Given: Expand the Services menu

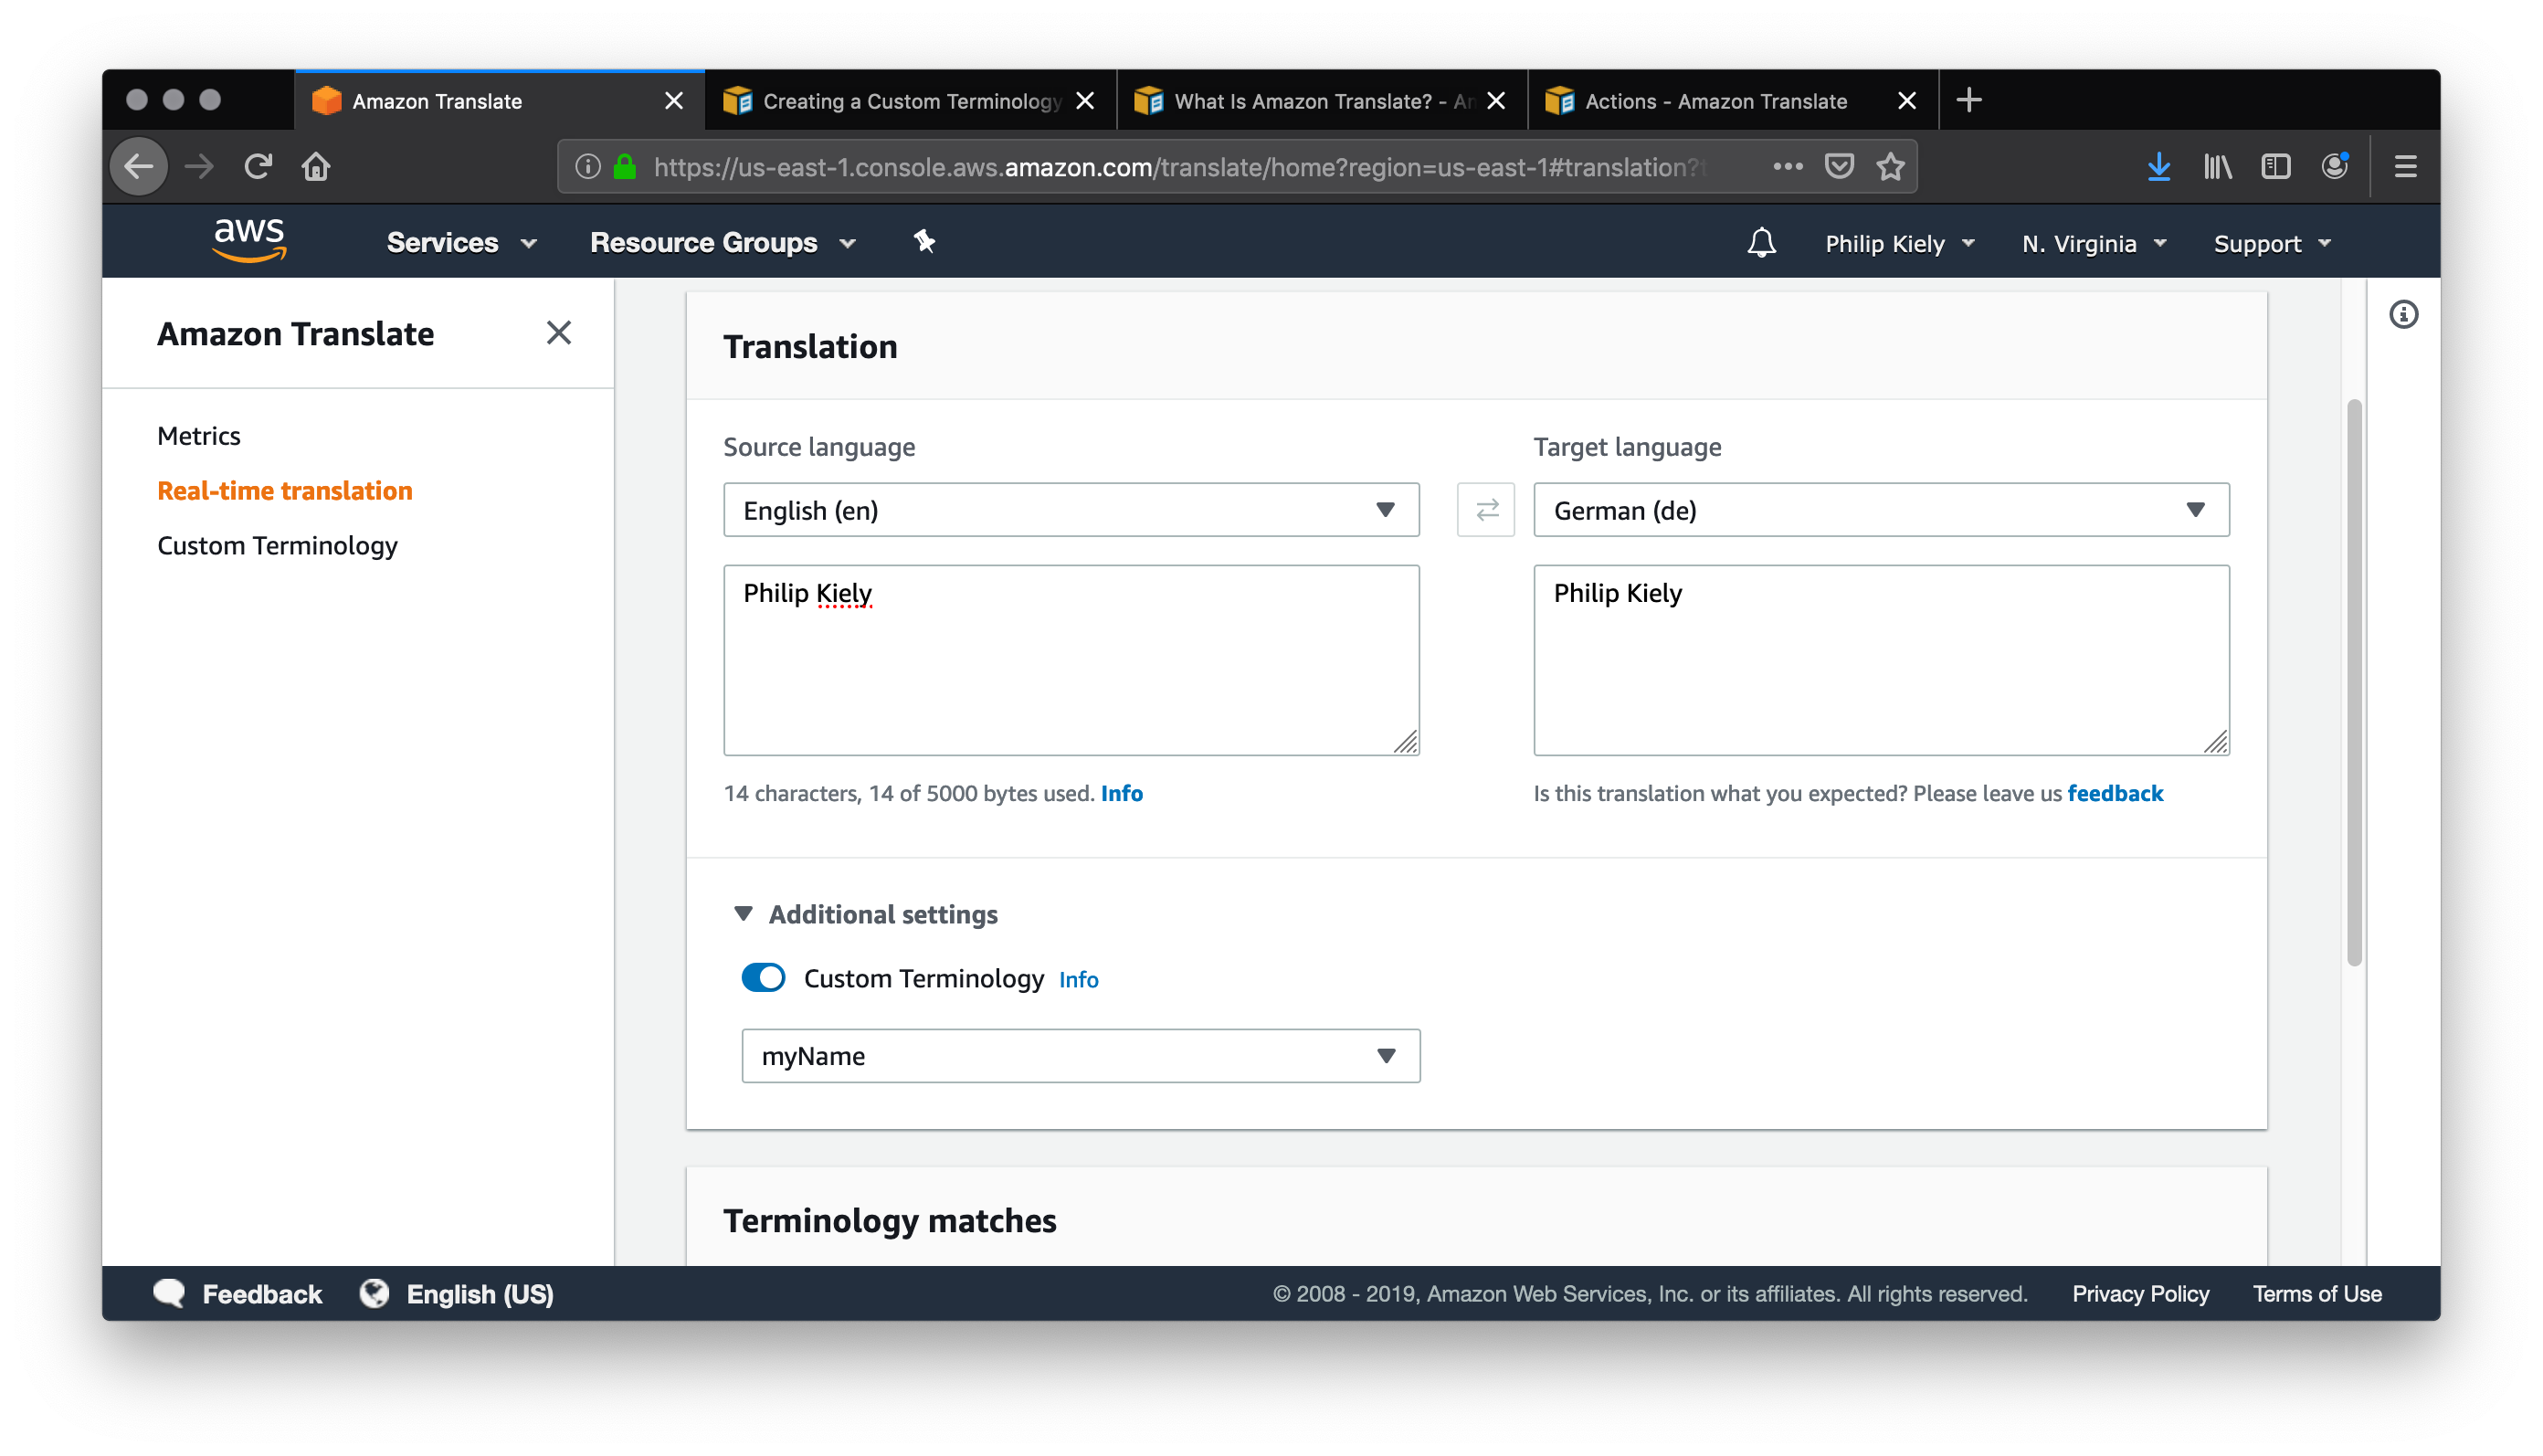Looking at the screenshot, I should point(462,243).
